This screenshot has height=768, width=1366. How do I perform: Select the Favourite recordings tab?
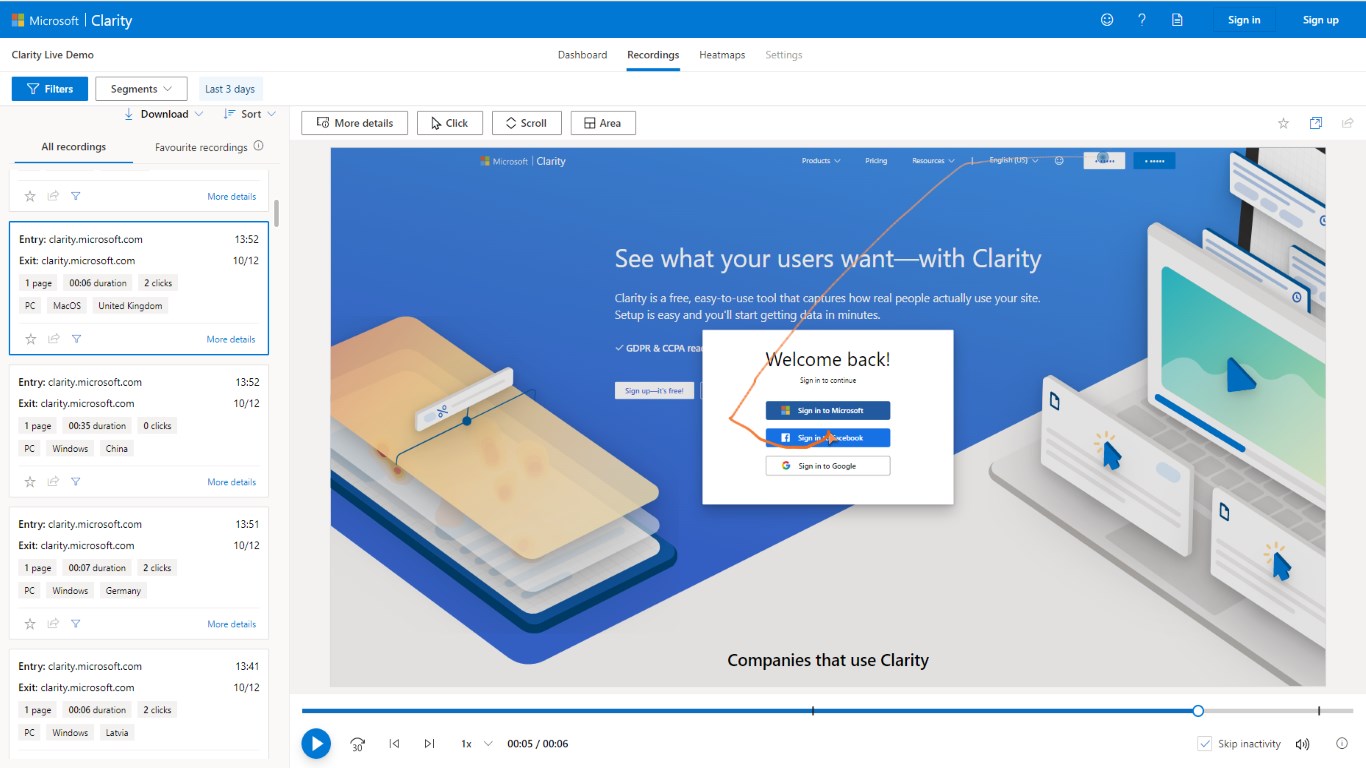click(x=201, y=147)
